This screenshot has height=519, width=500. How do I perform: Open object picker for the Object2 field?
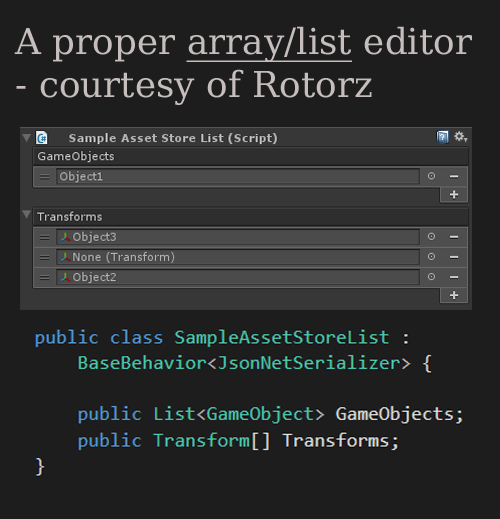431,277
